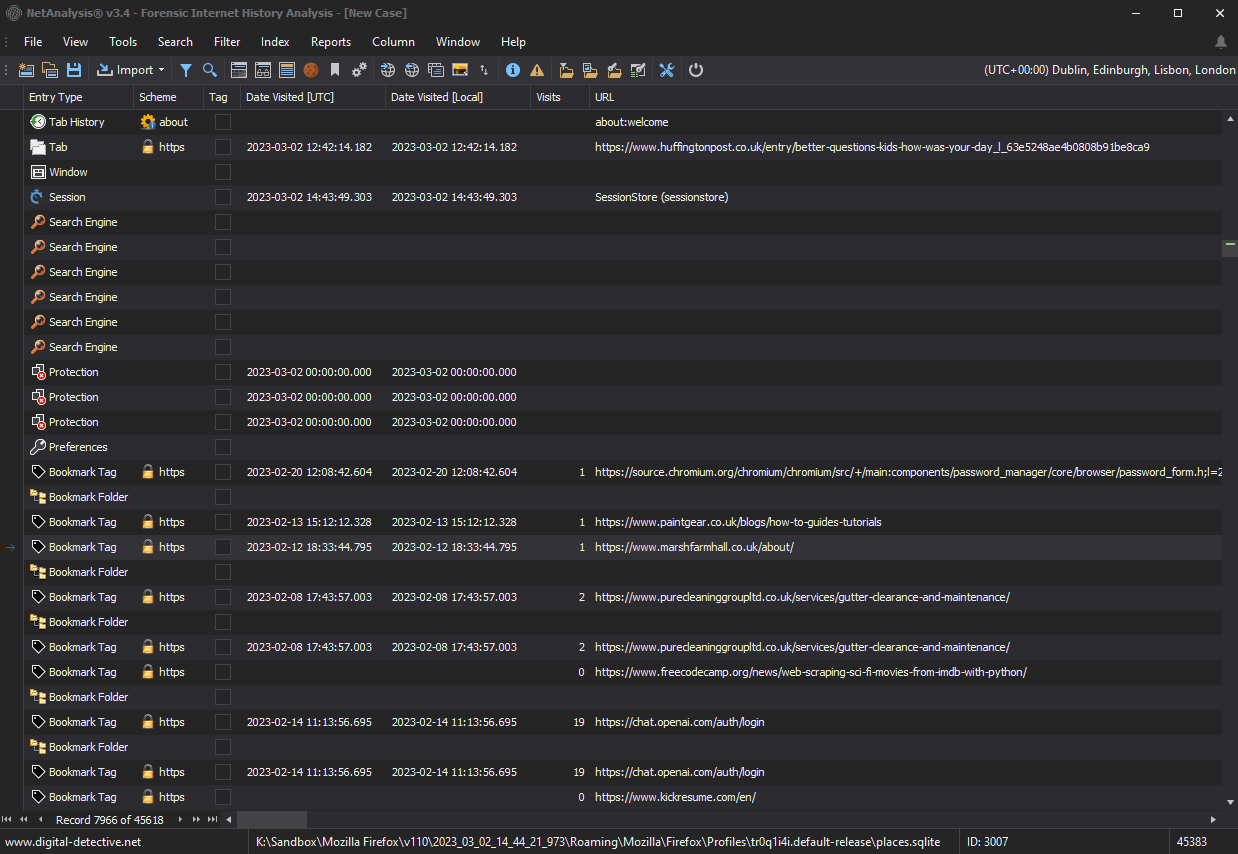This screenshot has height=854, width=1238.
Task: Click the power exit toolbar icon
Action: tap(696, 70)
